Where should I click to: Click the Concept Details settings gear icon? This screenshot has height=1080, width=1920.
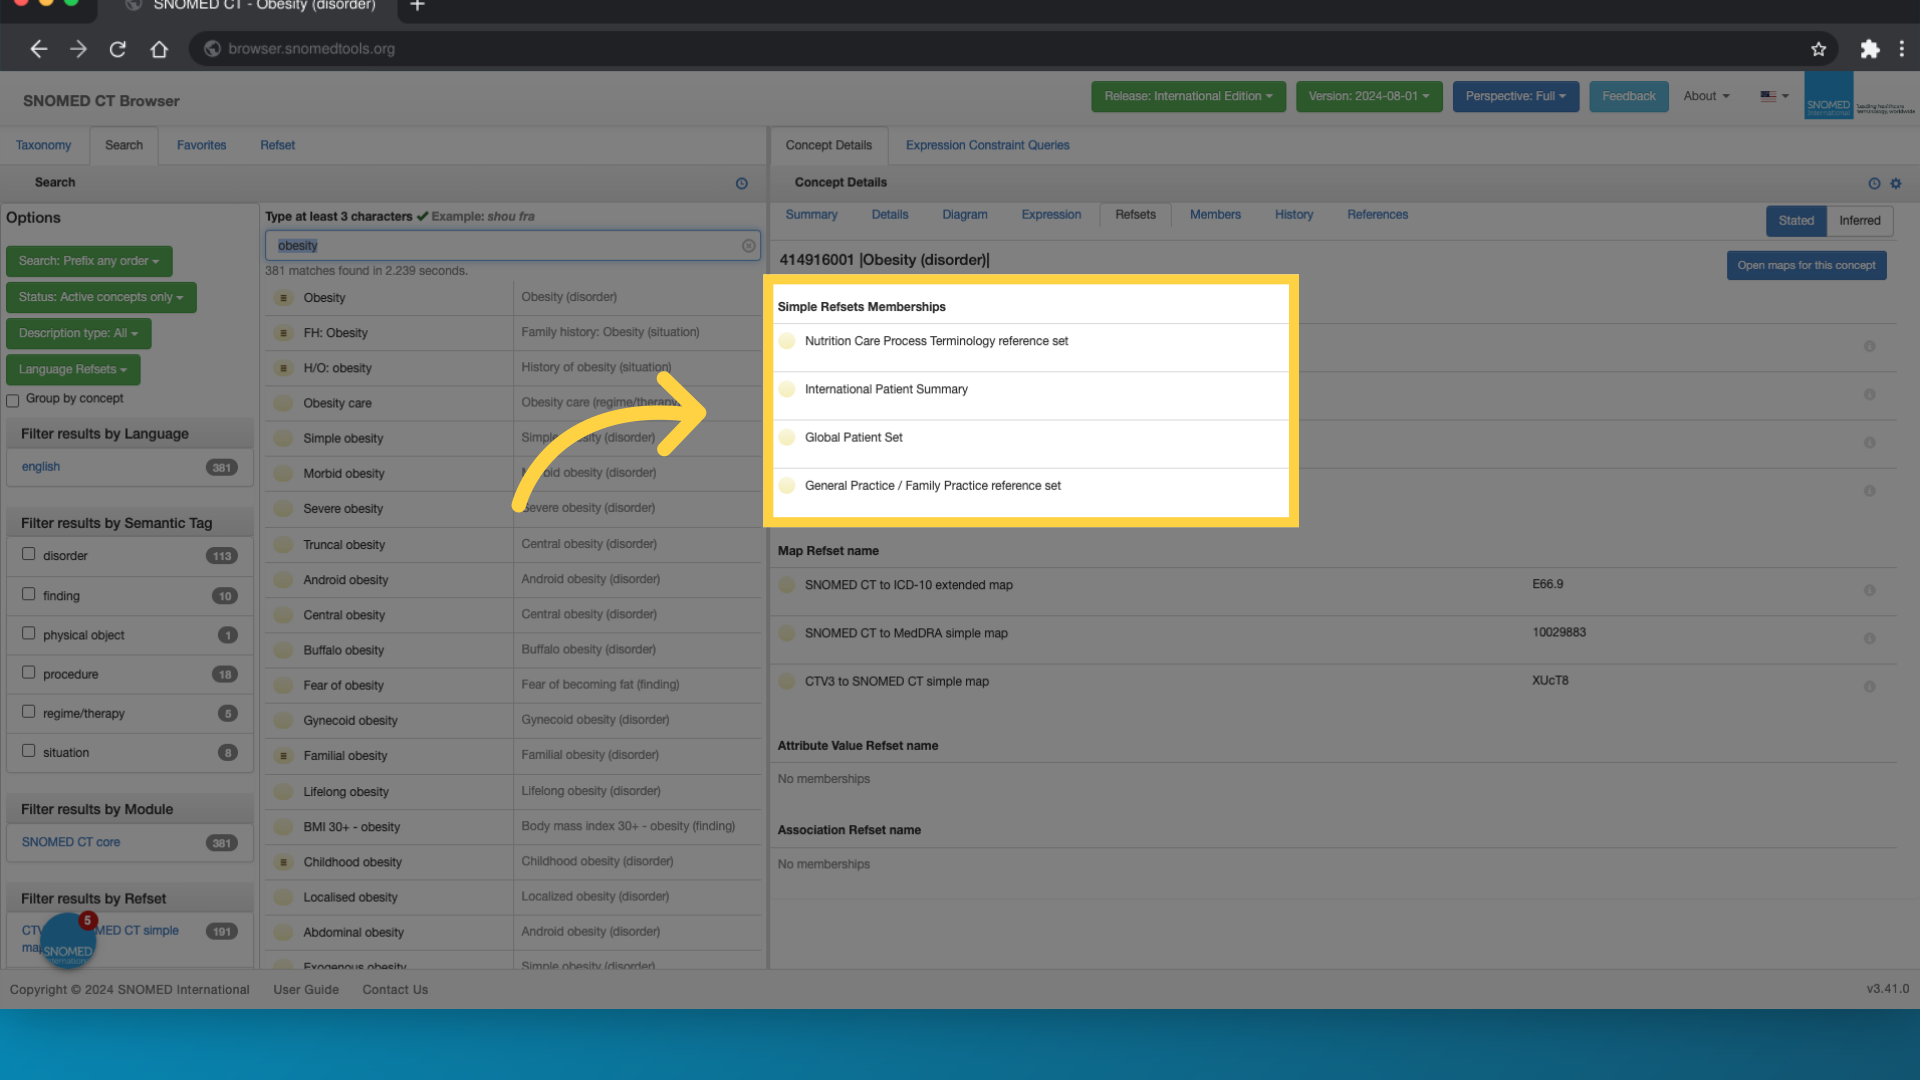point(1896,184)
